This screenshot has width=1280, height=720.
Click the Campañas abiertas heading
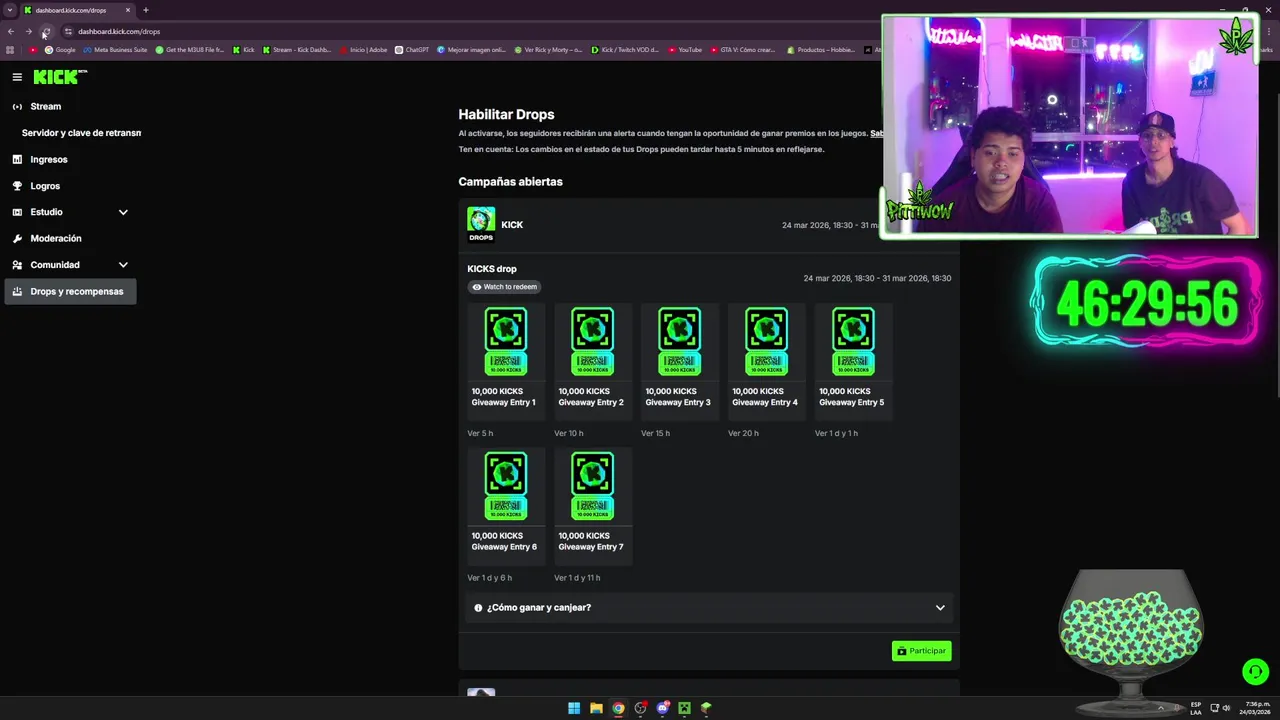click(x=510, y=182)
